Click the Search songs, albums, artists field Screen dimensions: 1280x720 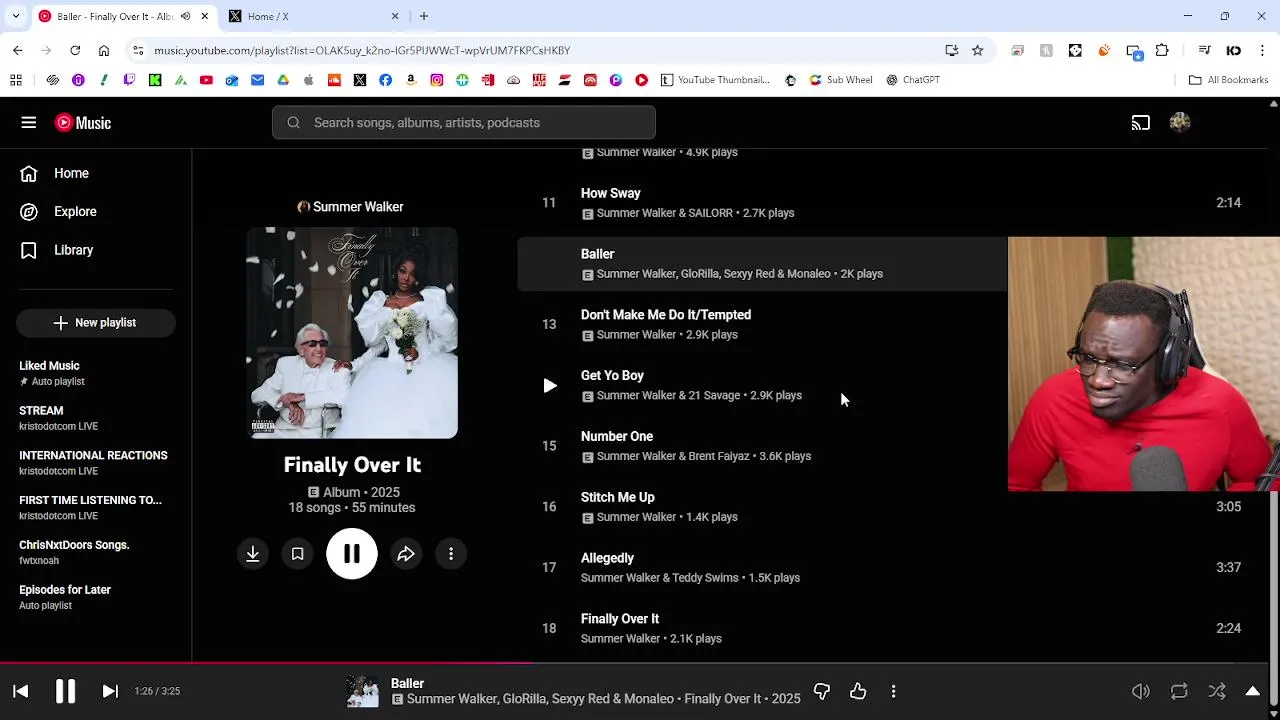[x=464, y=123]
